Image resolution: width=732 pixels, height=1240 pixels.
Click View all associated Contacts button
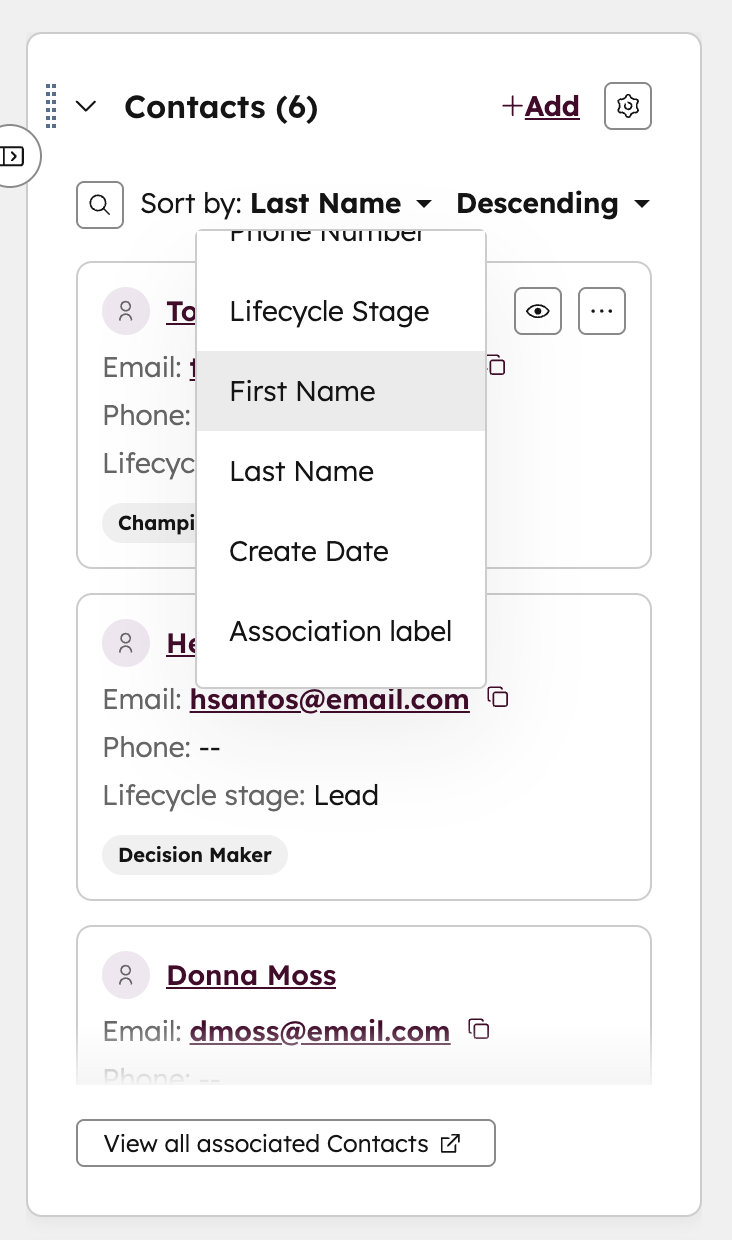pyautogui.click(x=285, y=1143)
